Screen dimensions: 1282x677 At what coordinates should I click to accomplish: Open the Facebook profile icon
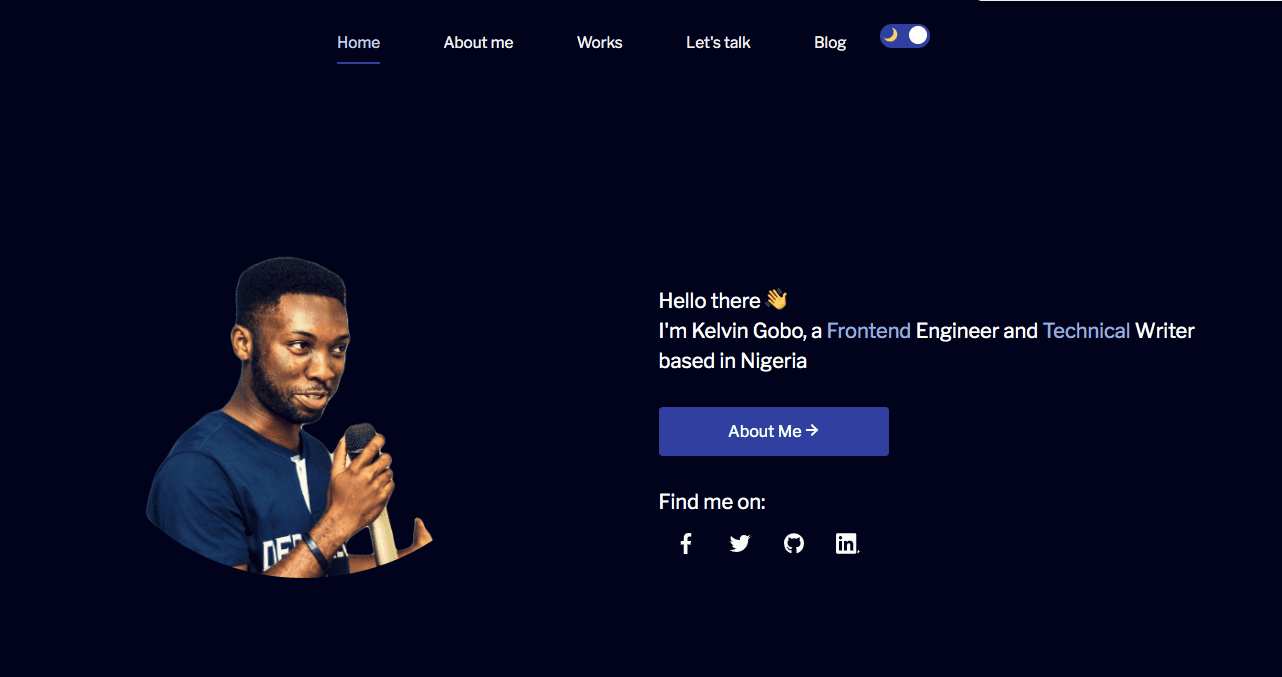686,544
